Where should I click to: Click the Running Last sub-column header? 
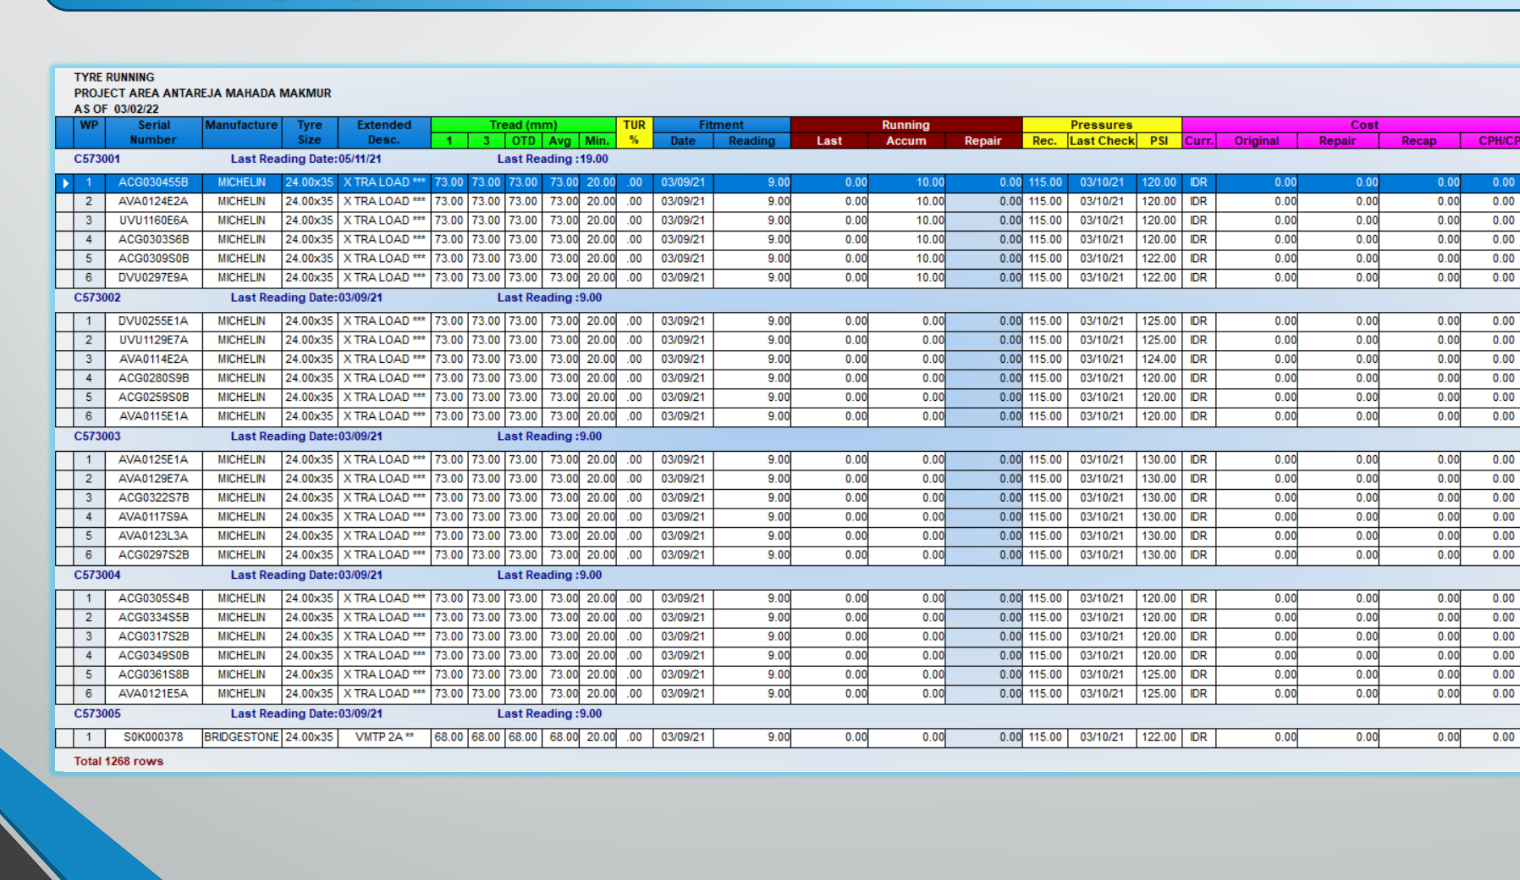click(829, 141)
